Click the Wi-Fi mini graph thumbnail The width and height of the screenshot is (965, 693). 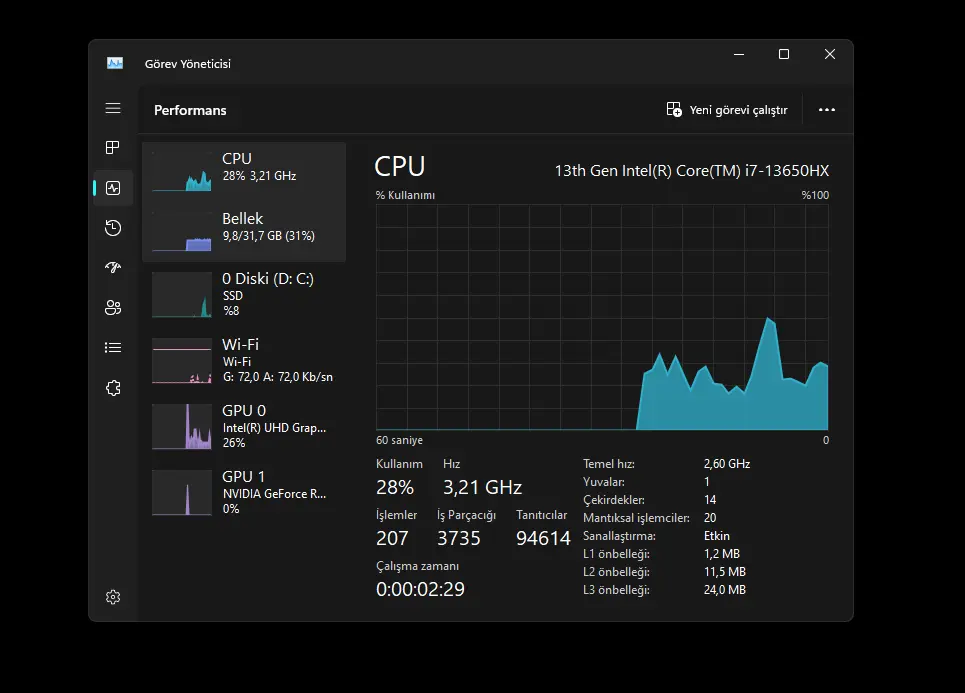point(182,361)
